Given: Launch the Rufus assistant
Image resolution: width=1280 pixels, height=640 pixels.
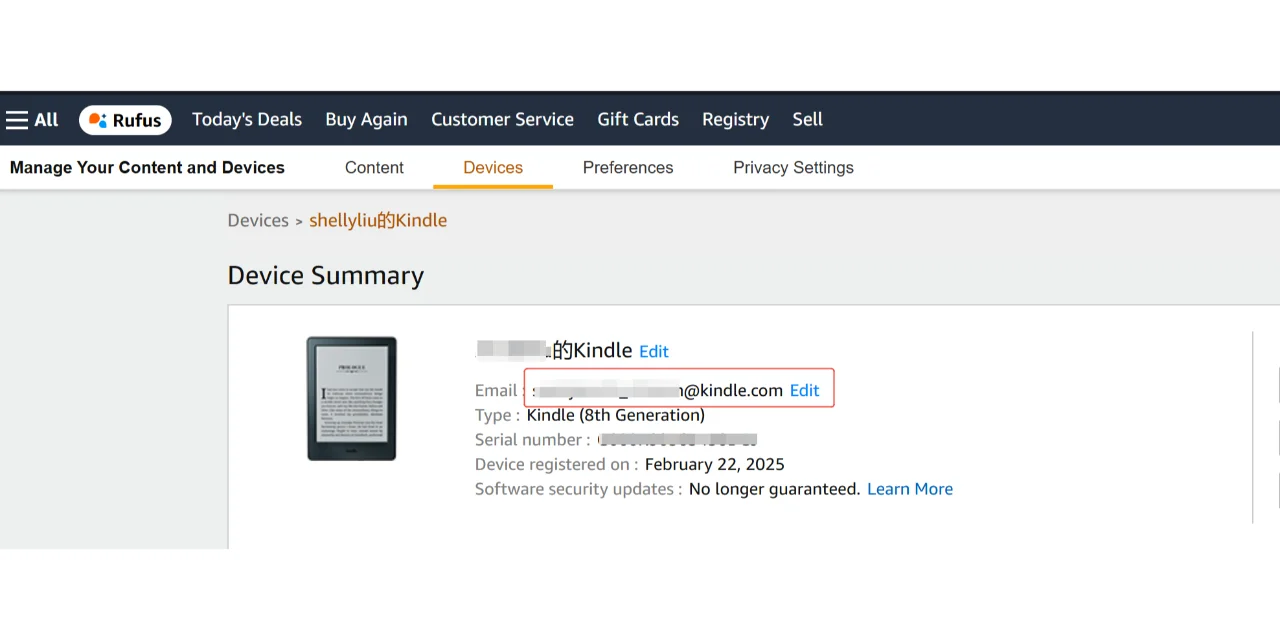Looking at the screenshot, I should pyautogui.click(x=125, y=120).
